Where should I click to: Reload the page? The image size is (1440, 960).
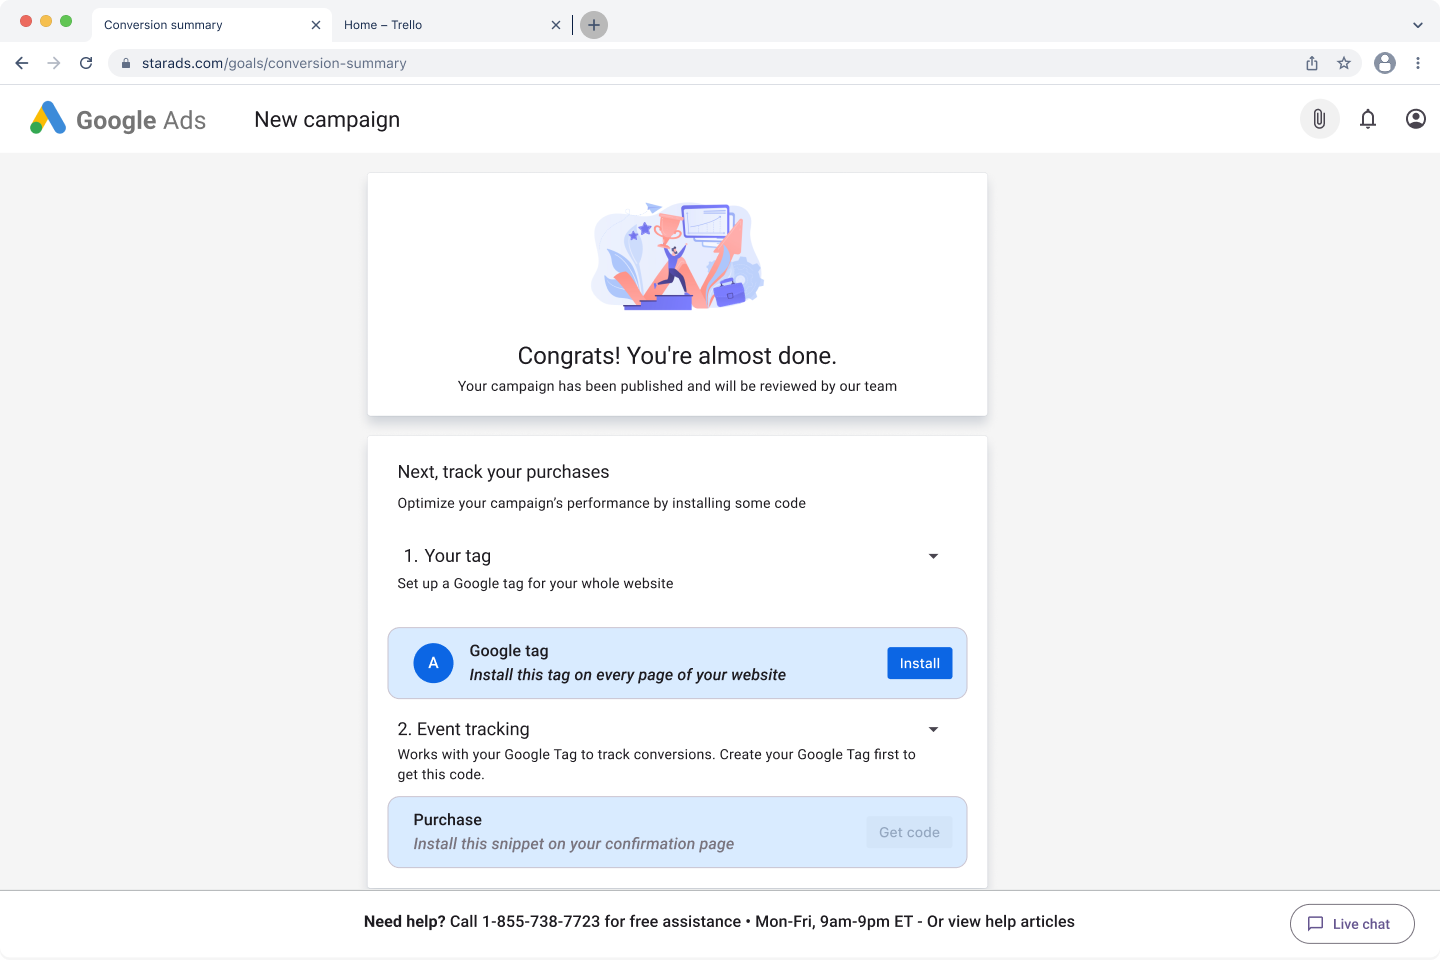pos(86,63)
